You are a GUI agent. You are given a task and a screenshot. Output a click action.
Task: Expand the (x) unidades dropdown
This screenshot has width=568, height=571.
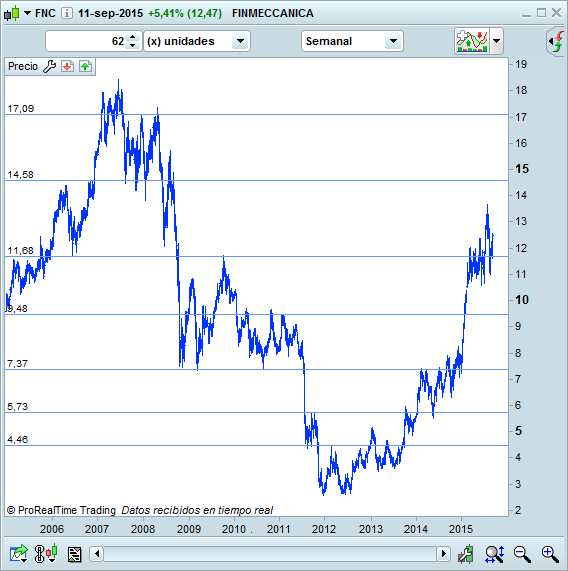(x=197, y=41)
